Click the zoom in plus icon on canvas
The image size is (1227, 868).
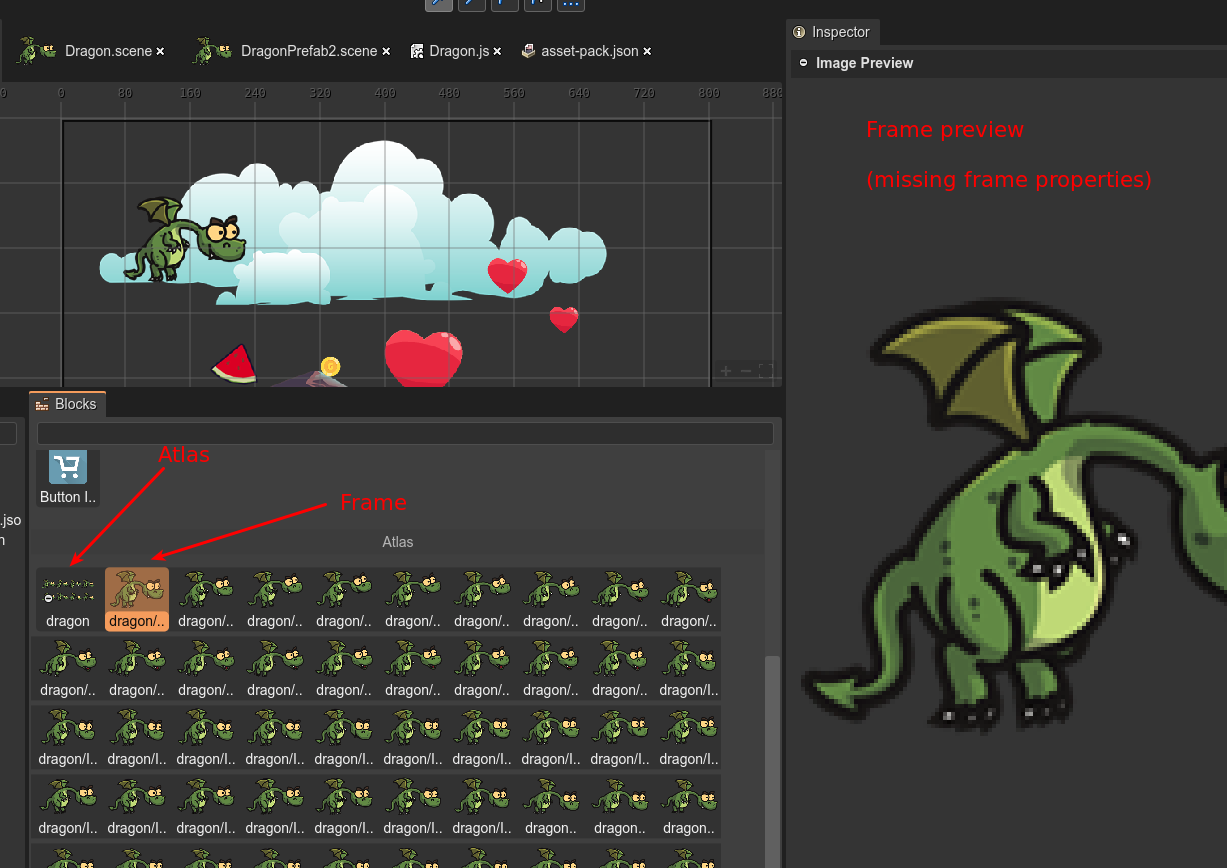(x=725, y=371)
